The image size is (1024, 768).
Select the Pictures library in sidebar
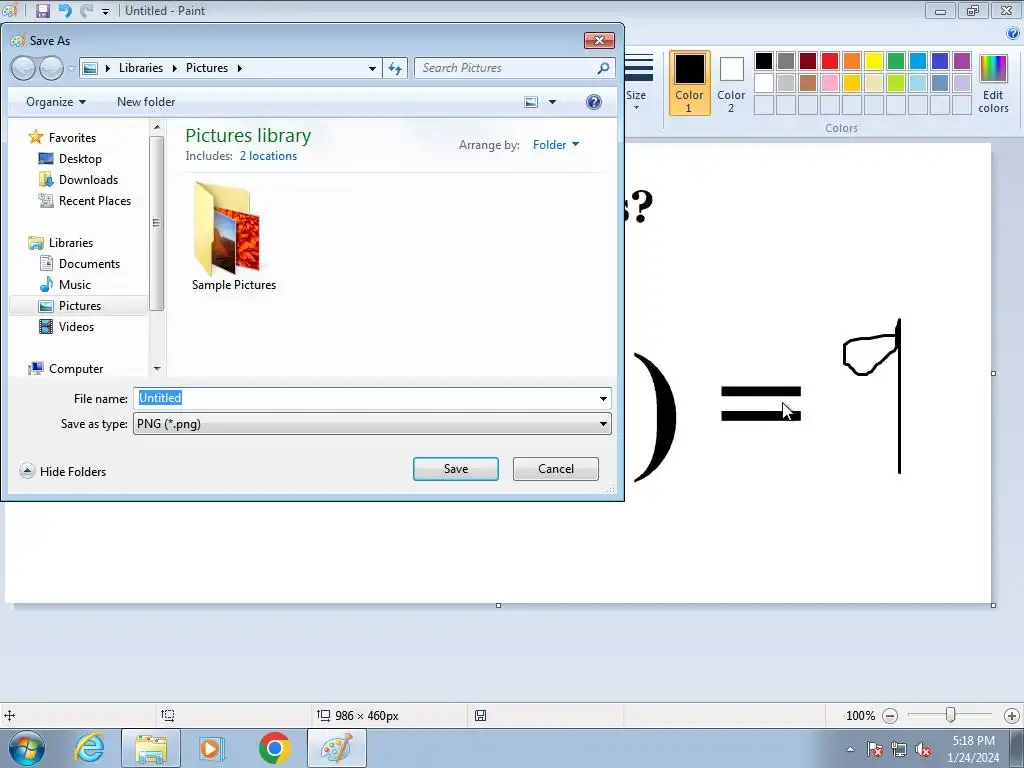click(x=80, y=306)
